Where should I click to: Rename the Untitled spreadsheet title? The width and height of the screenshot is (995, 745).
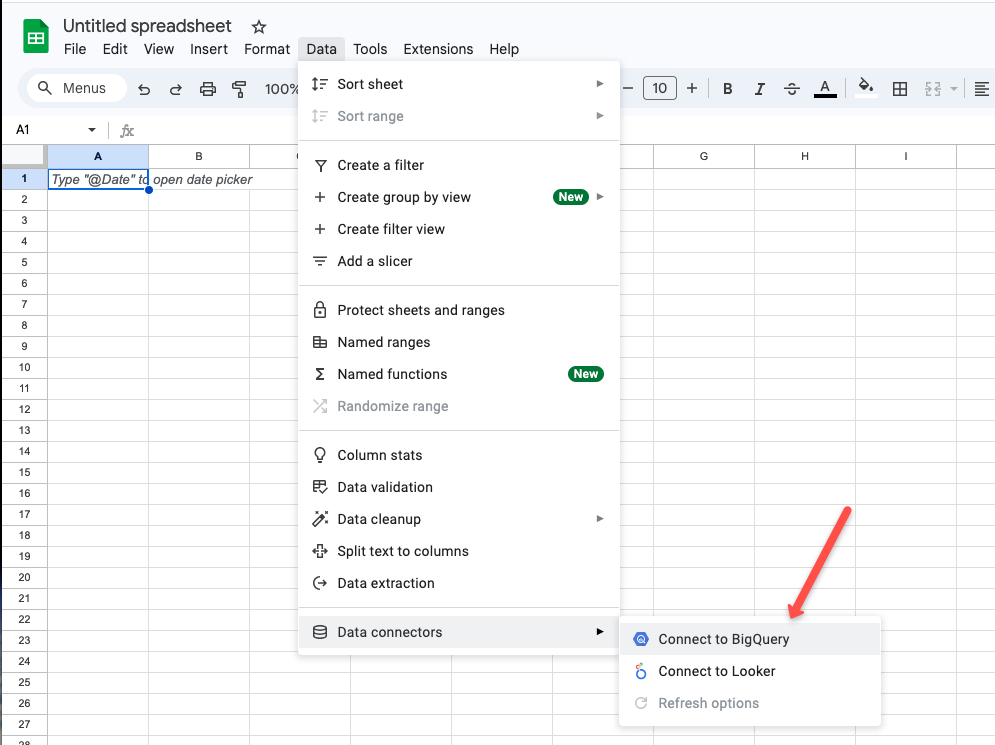(147, 26)
